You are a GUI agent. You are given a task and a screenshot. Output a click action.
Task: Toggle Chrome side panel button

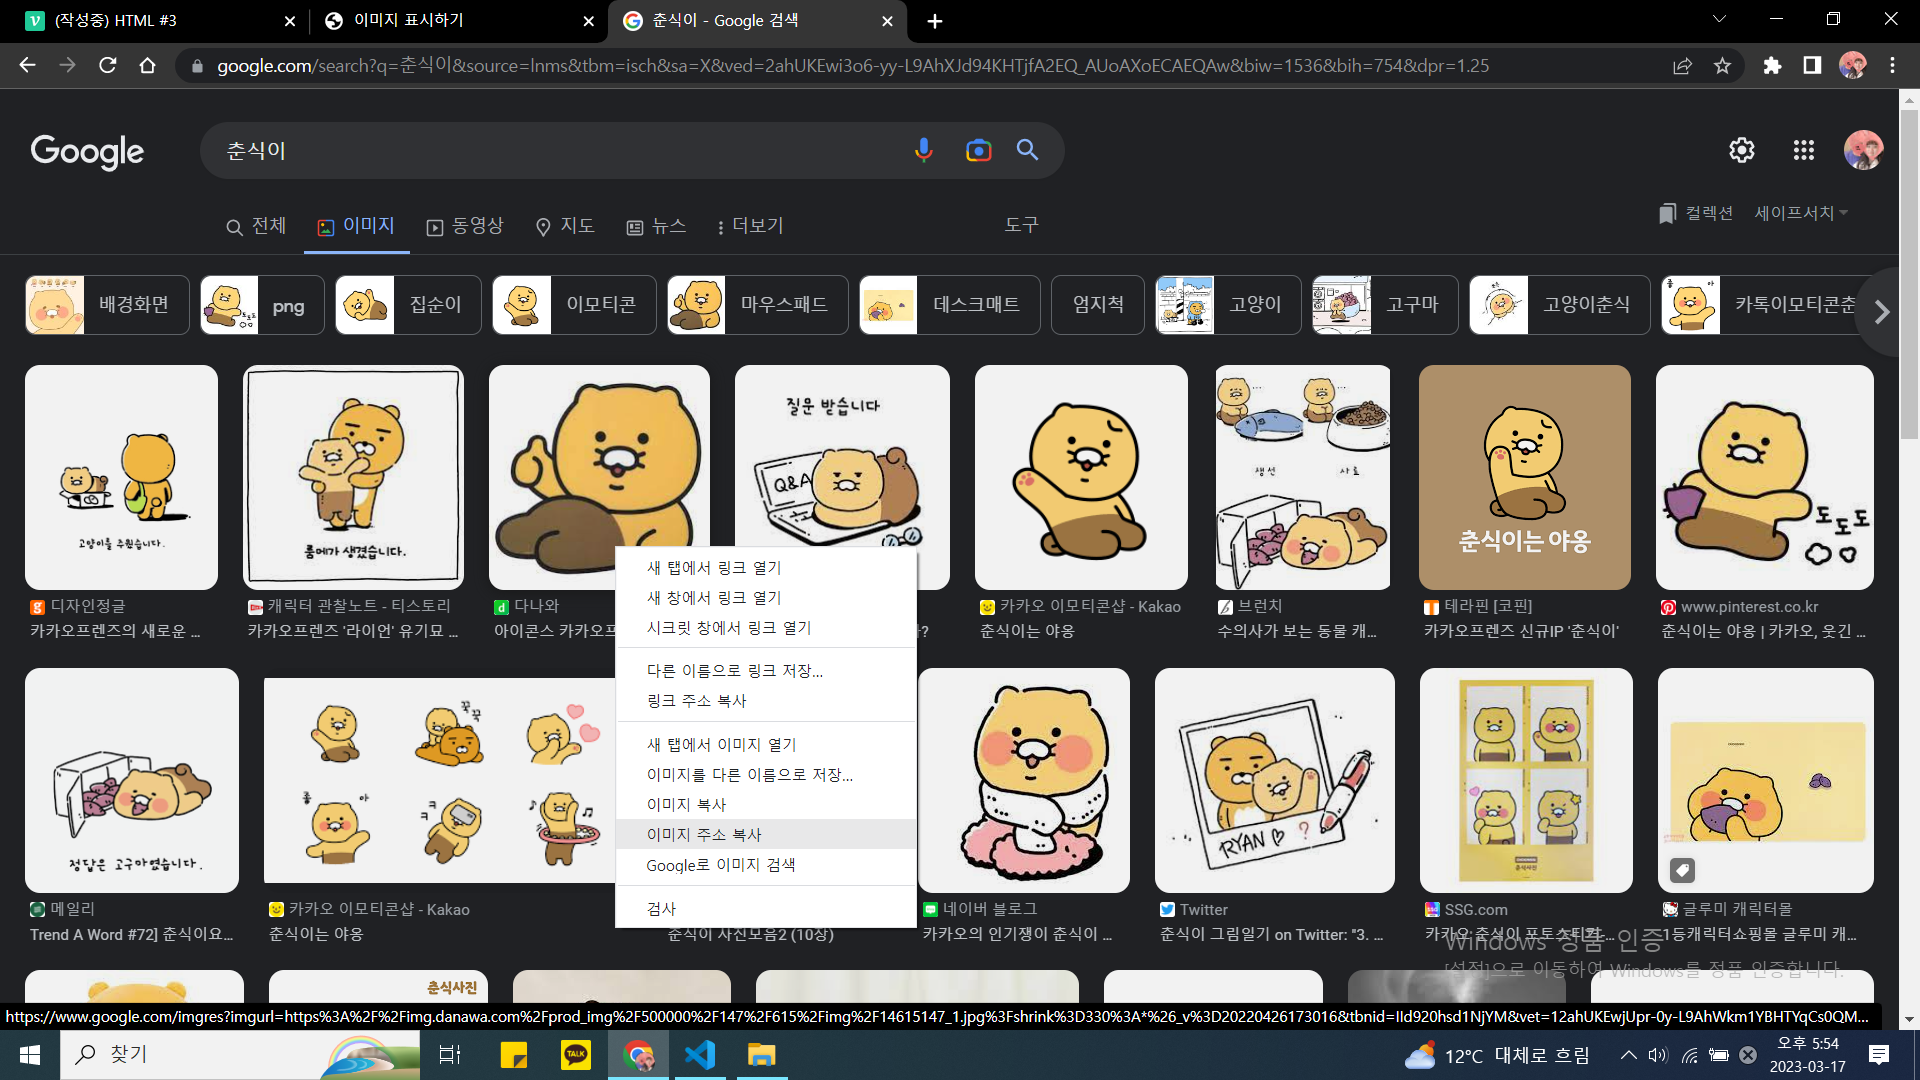pos(1812,66)
